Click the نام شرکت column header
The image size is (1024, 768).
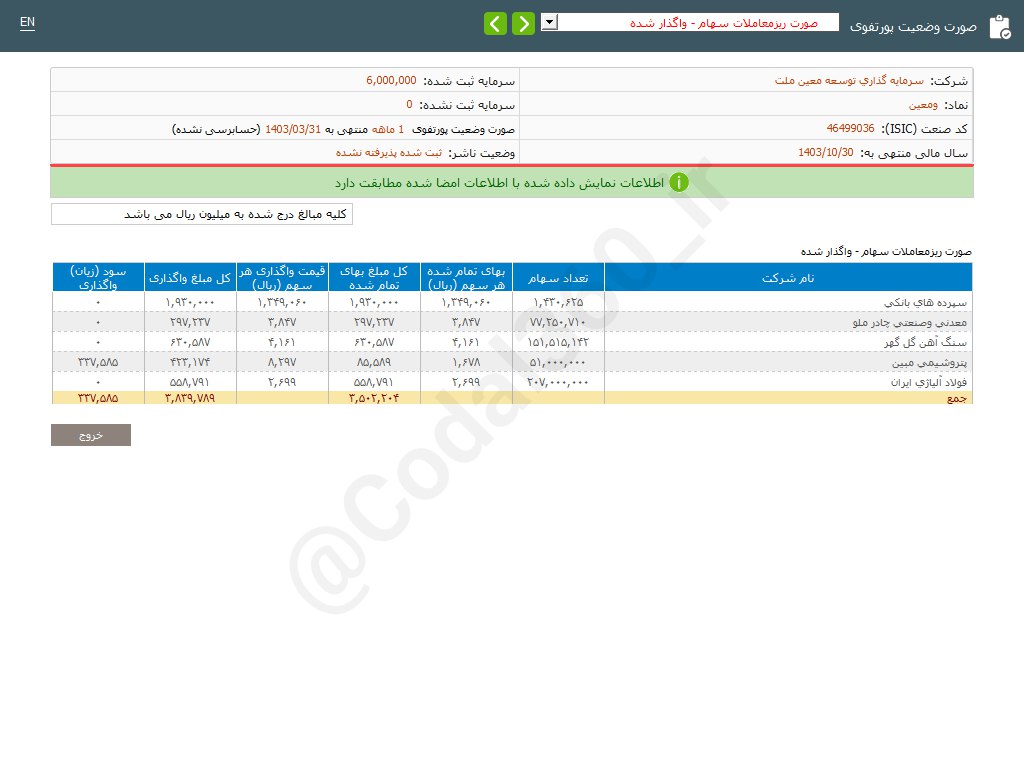point(788,277)
